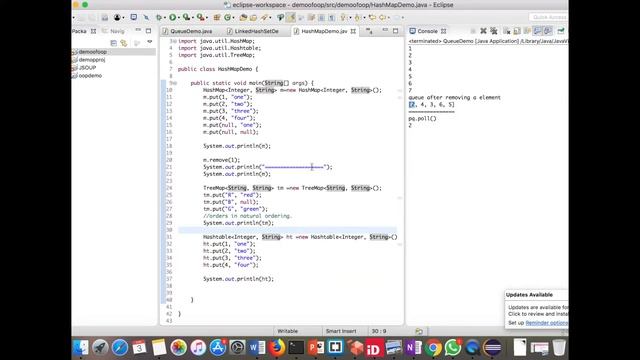
Task: Click the comment '//orders in natural ordering.'
Action: (247, 216)
